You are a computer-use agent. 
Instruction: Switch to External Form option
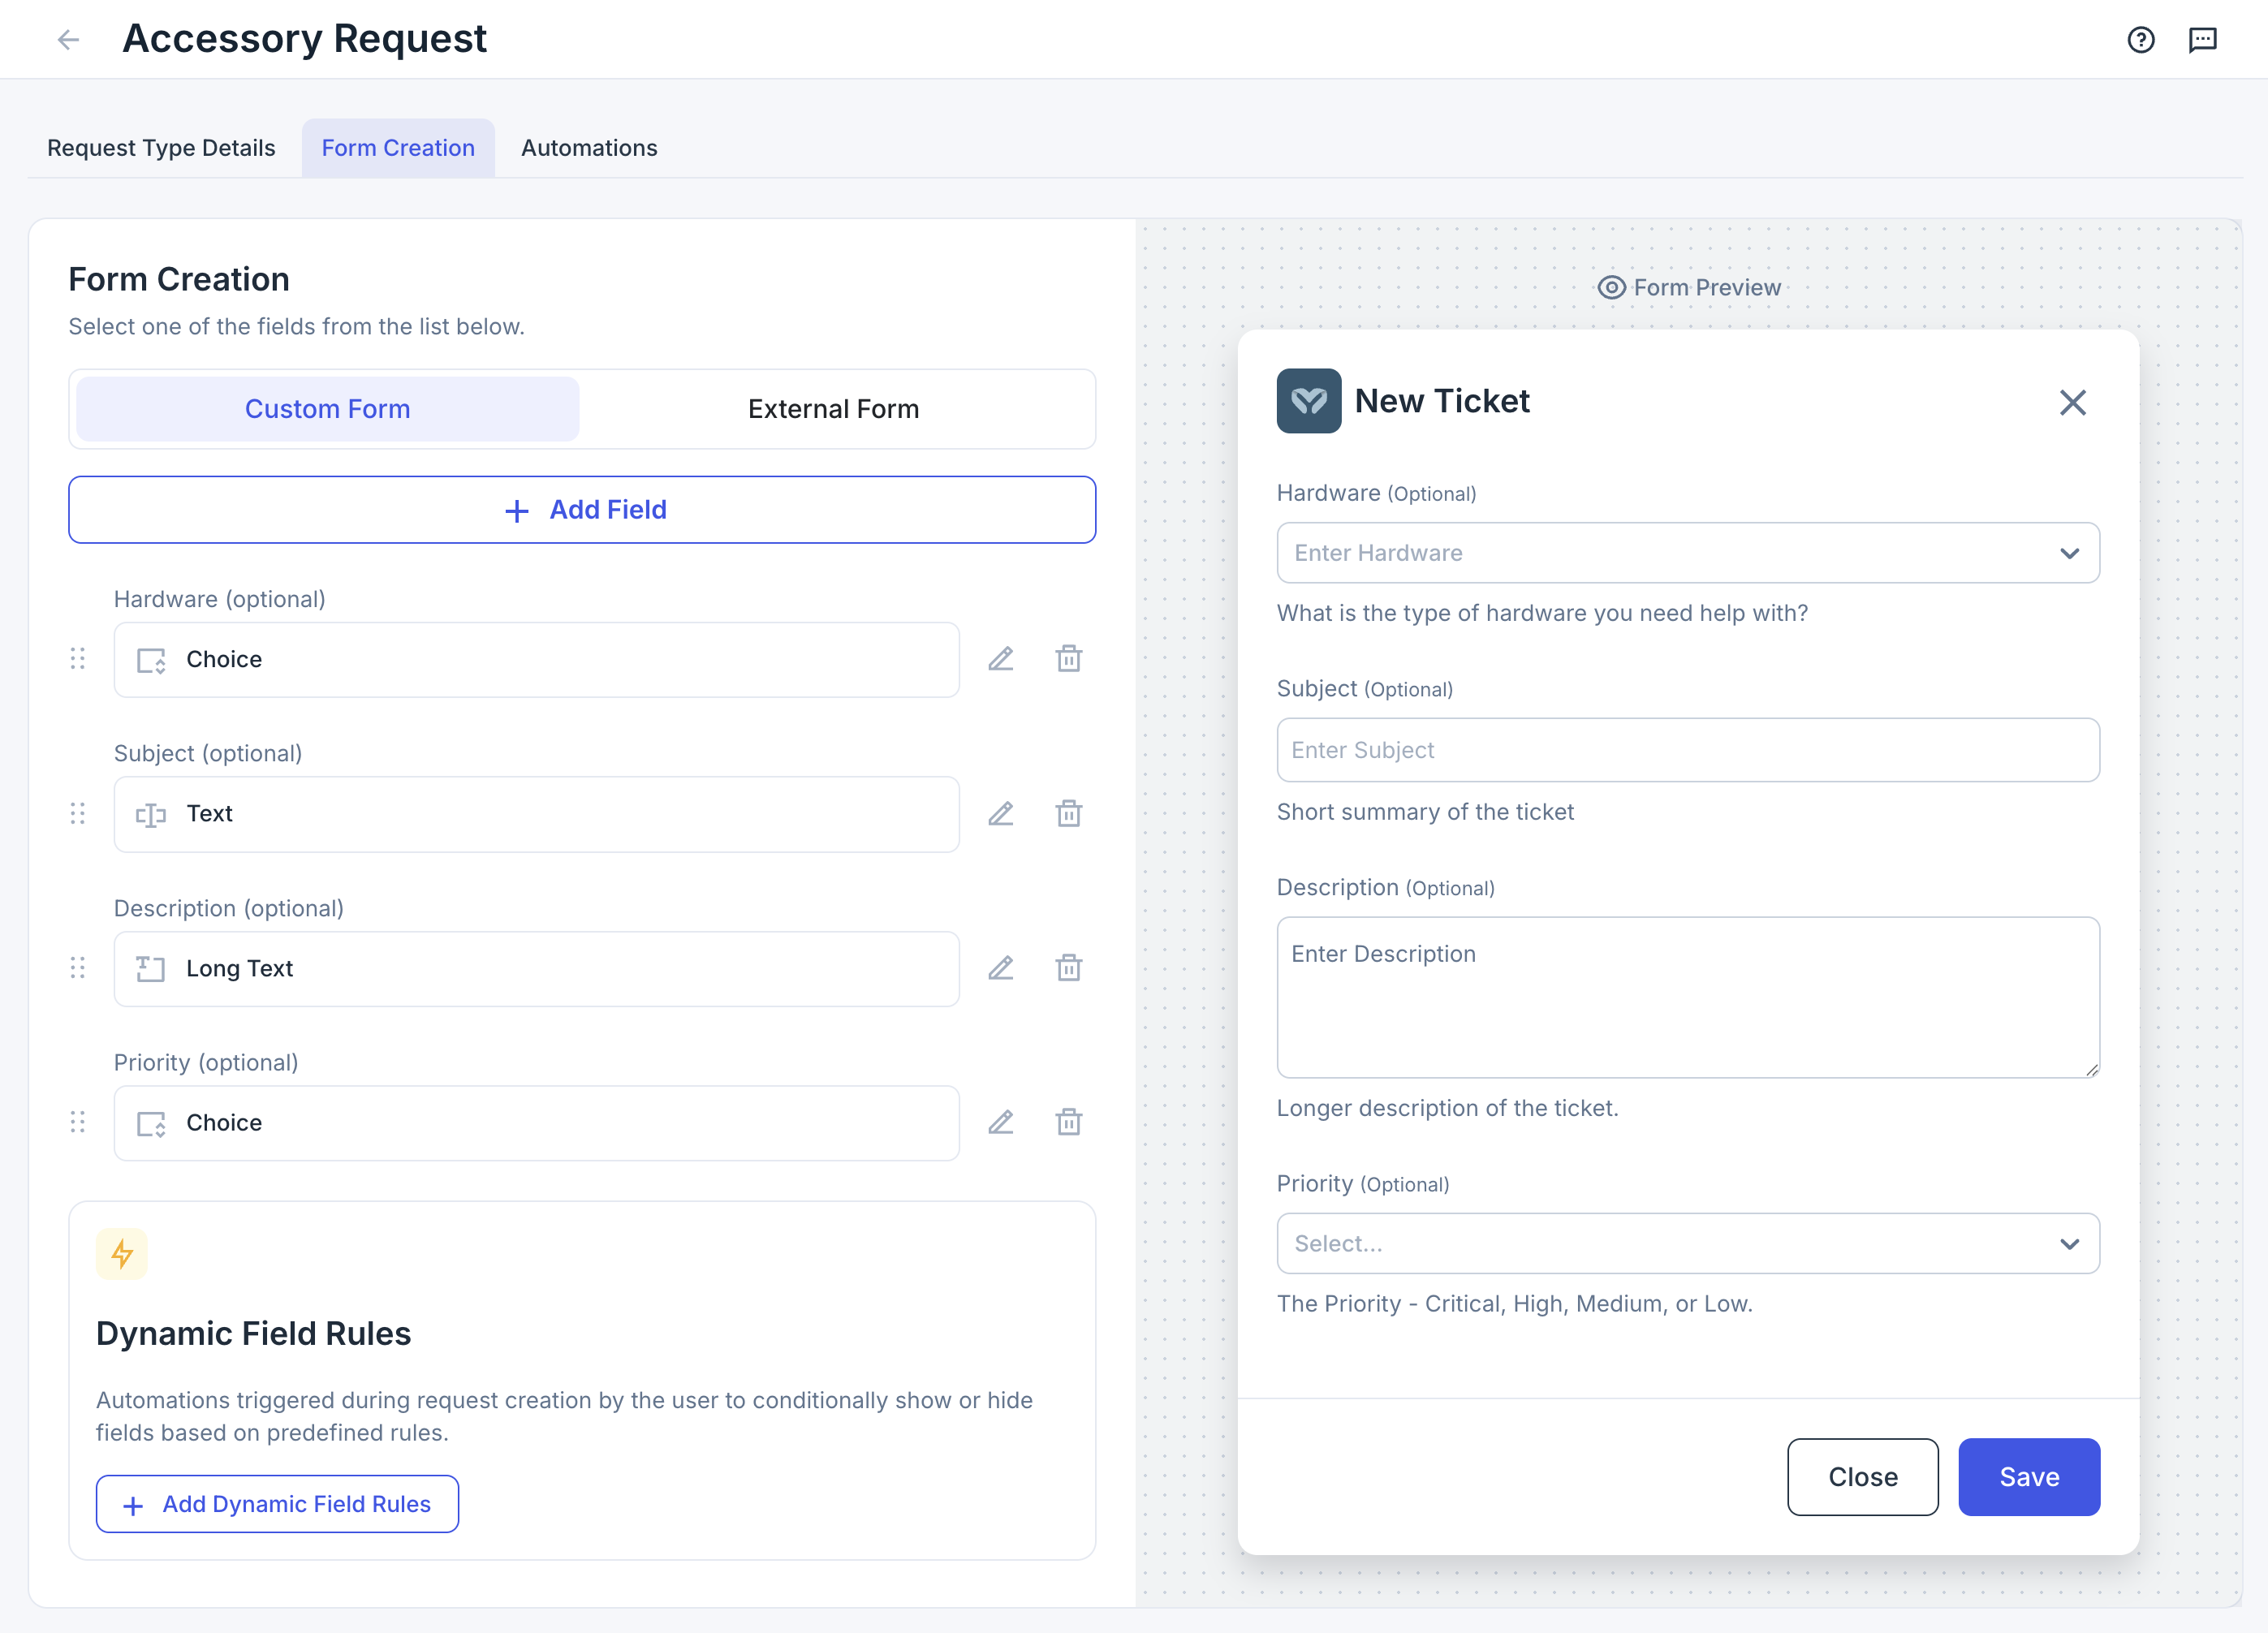pos(834,409)
